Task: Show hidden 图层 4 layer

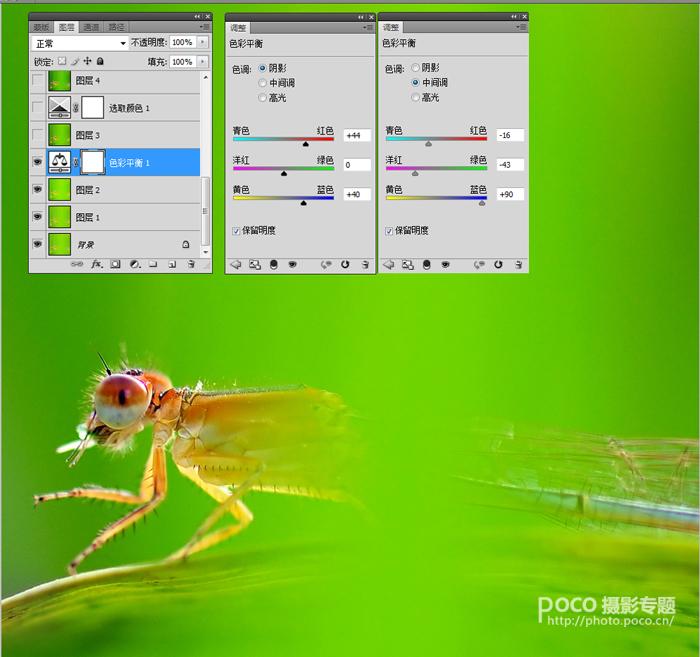Action: click(x=38, y=80)
